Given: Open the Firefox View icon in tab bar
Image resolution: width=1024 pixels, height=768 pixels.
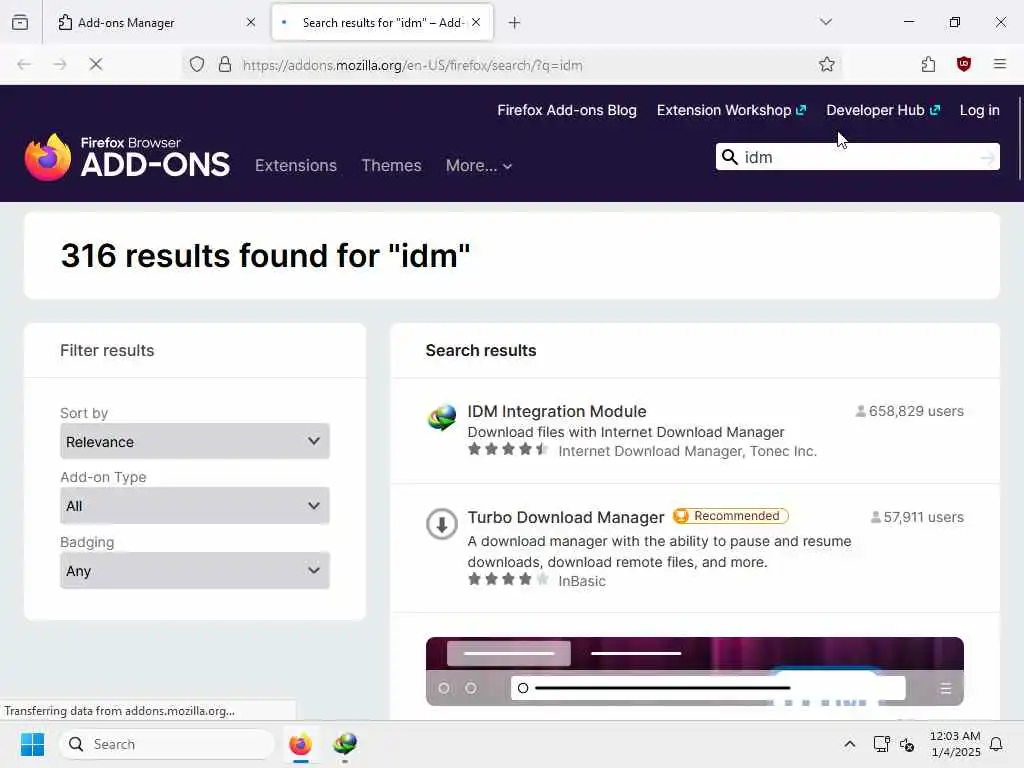Looking at the screenshot, I should coord(20,22).
